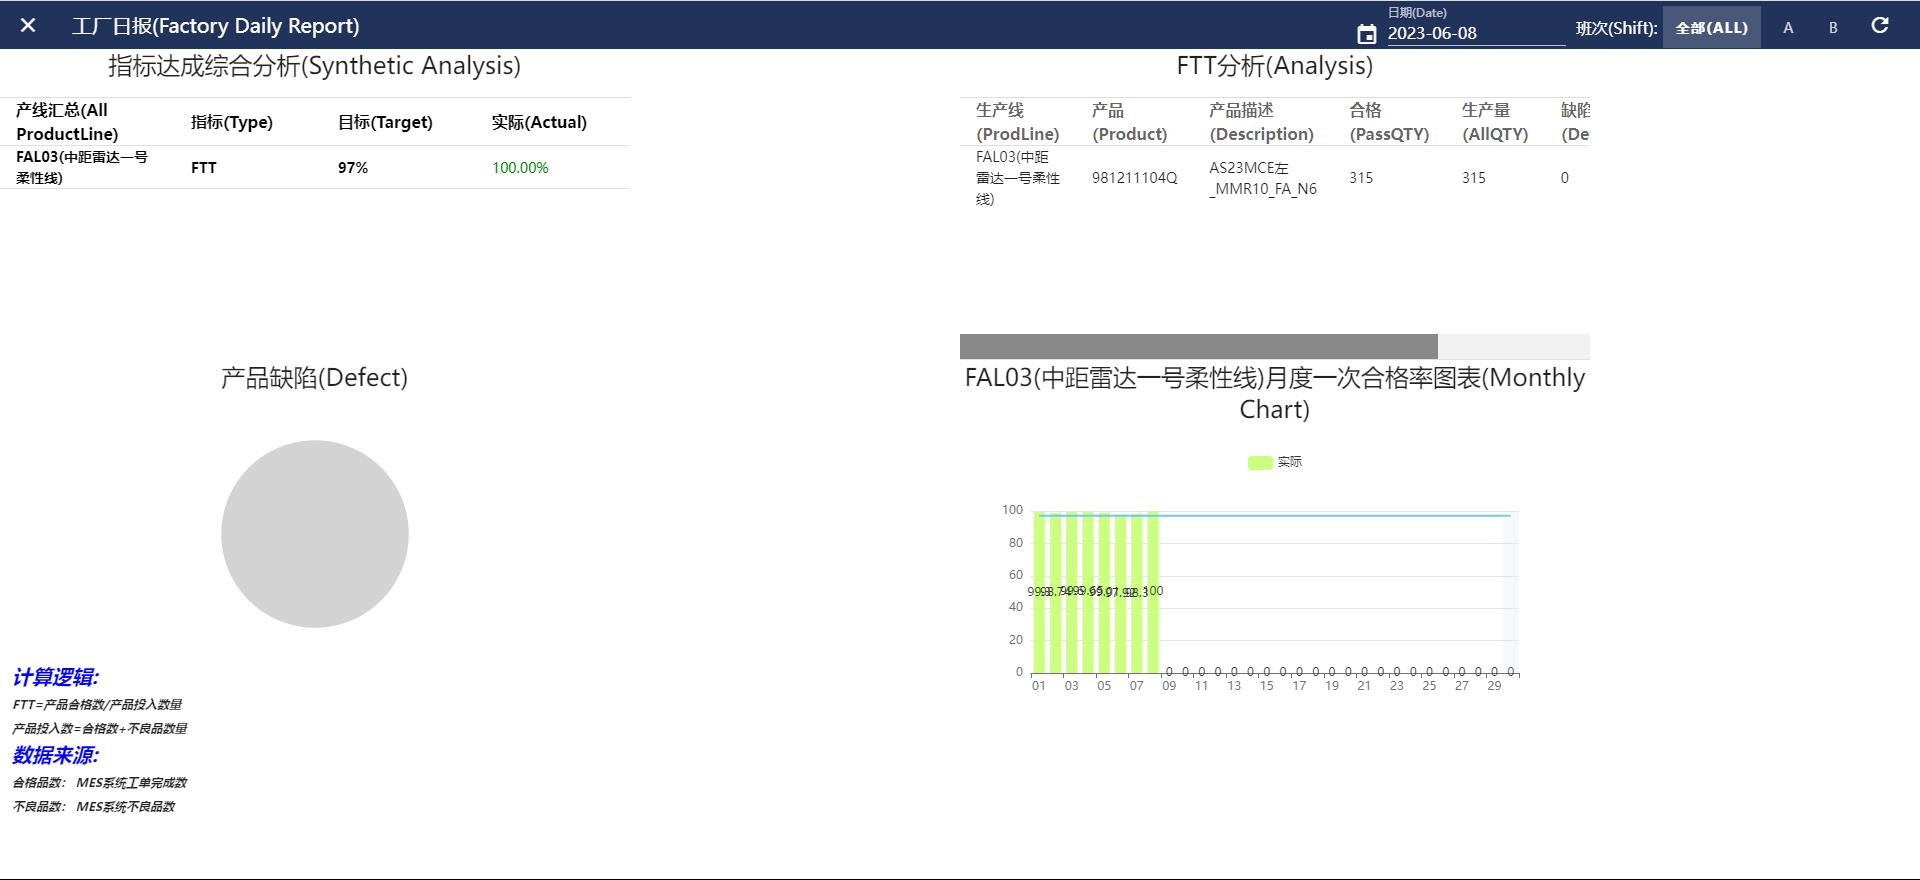Open the calendar date picker icon

point(1367,35)
